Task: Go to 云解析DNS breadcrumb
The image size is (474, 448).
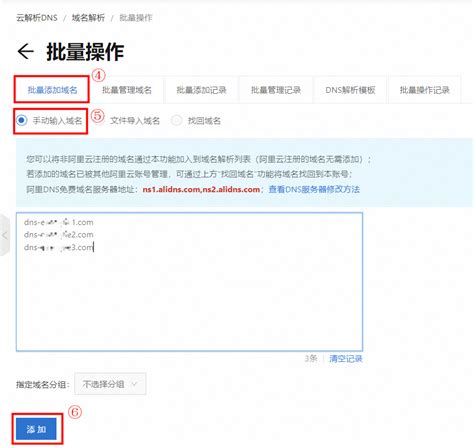Action: pos(37,18)
